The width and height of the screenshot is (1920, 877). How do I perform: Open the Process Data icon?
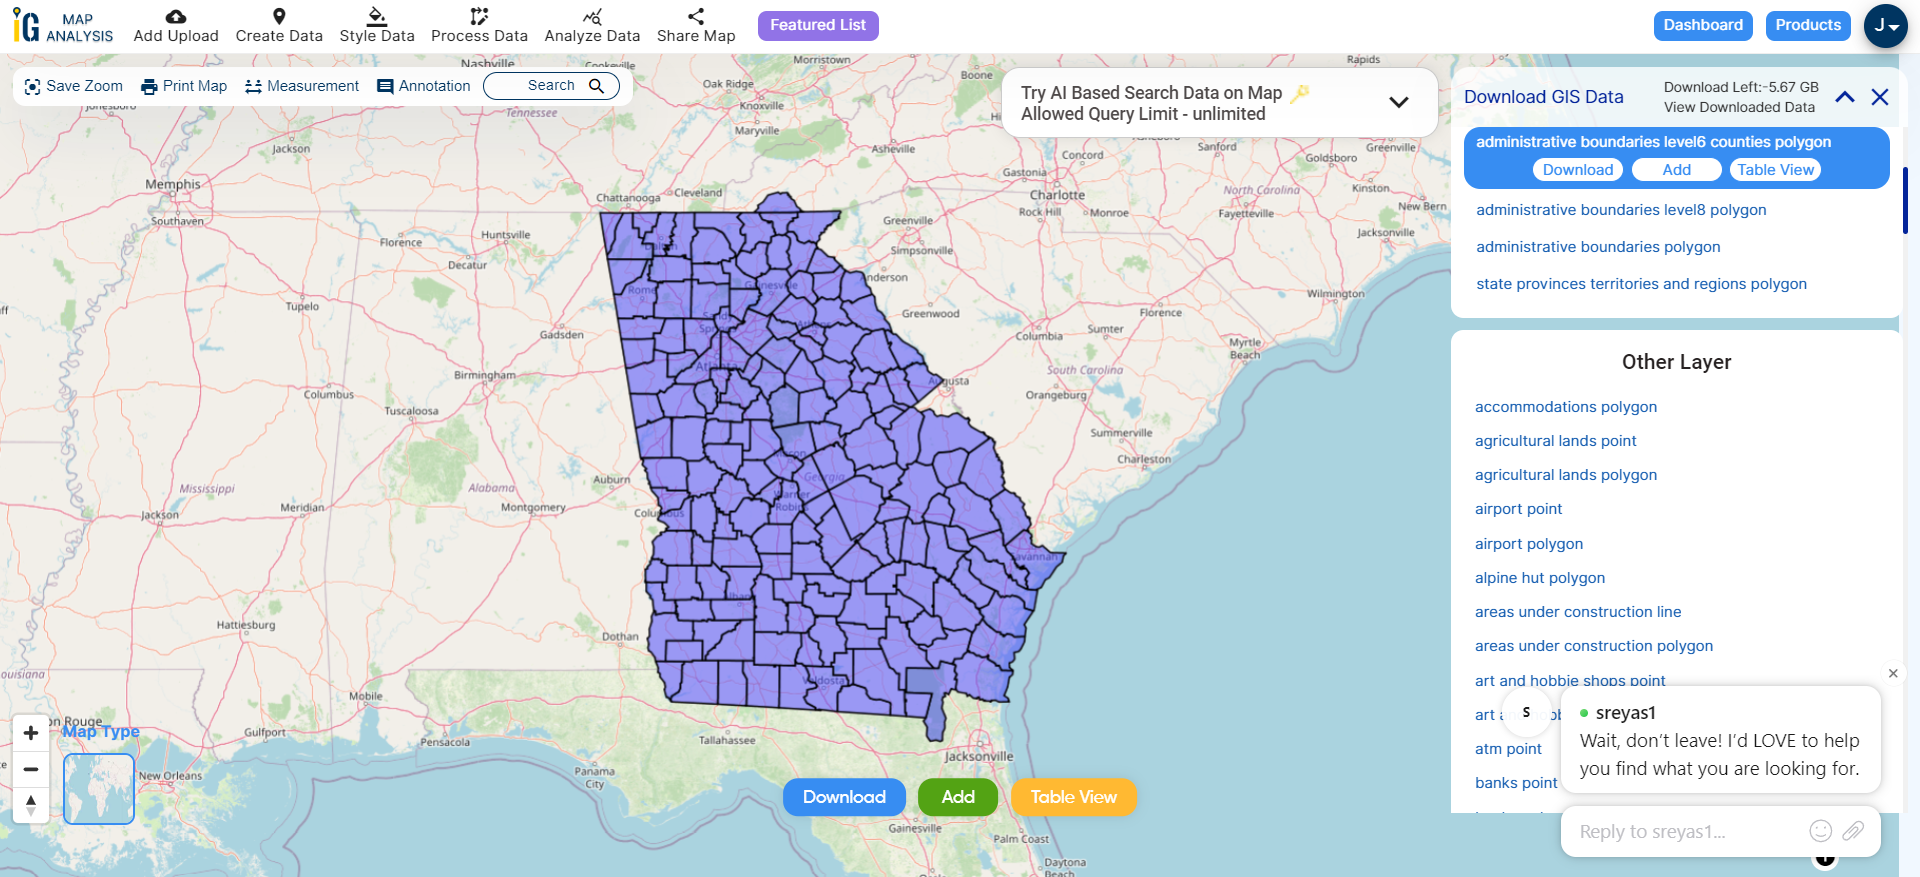click(x=479, y=16)
